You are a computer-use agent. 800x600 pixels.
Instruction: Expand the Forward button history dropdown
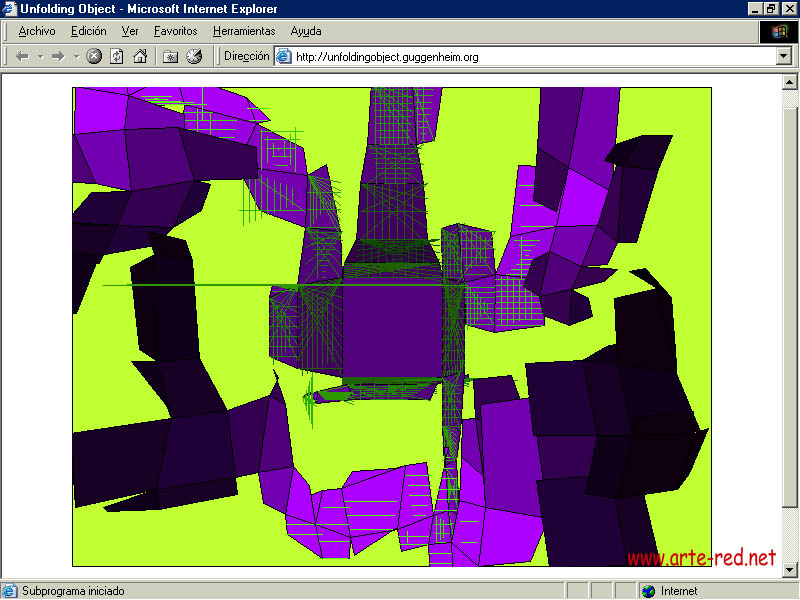coord(76,57)
